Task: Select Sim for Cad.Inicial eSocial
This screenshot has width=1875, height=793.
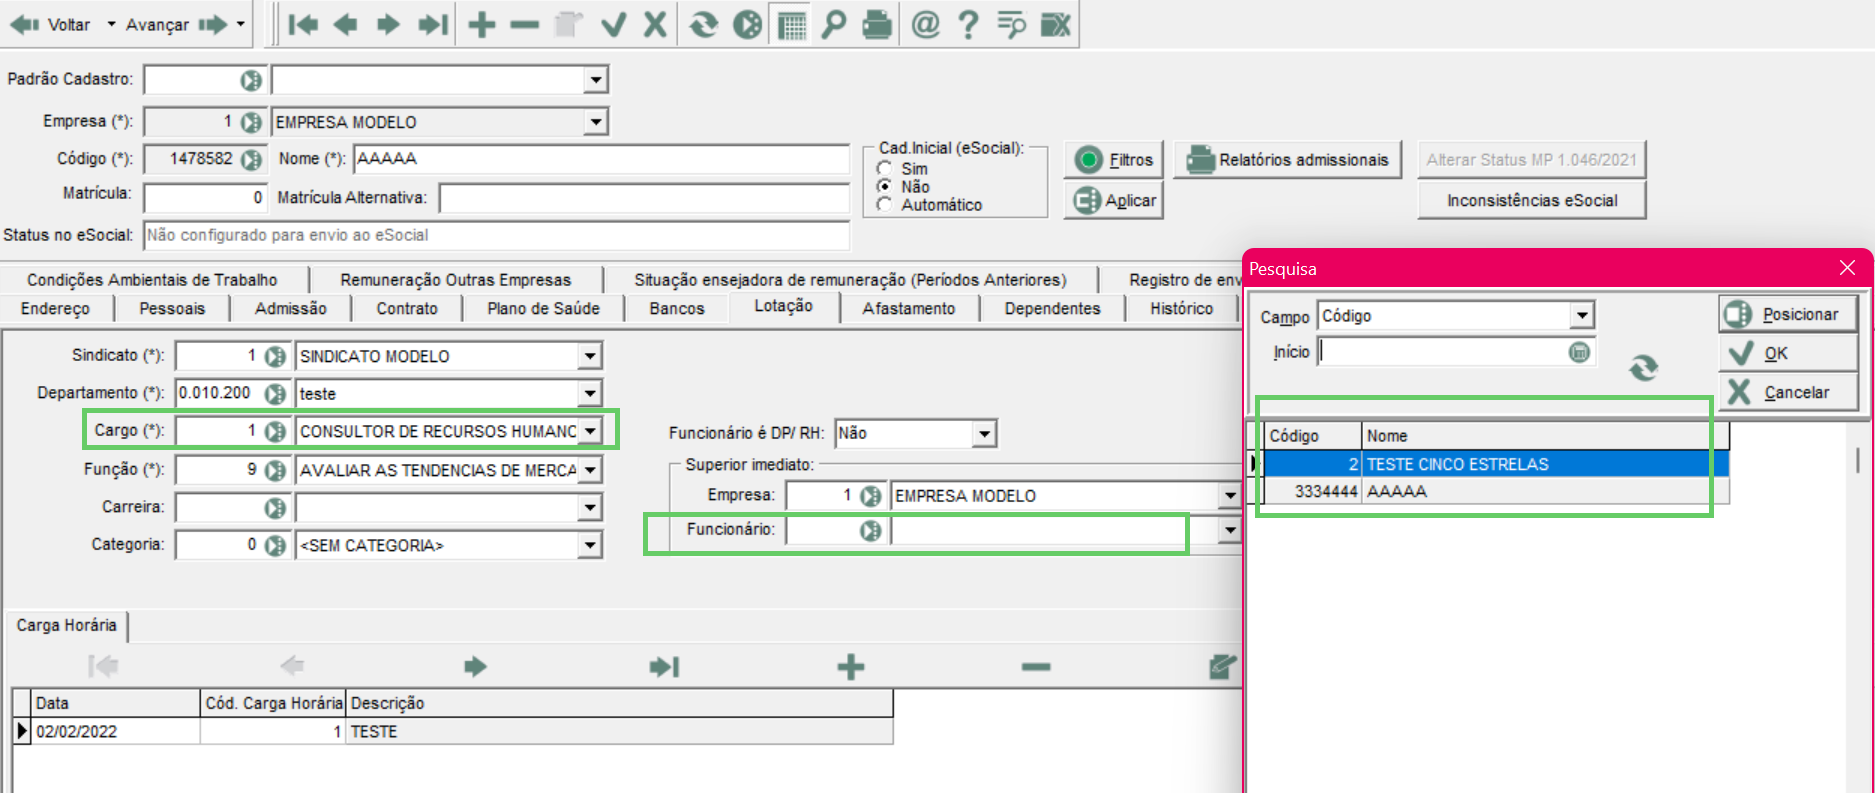Action: (x=884, y=168)
